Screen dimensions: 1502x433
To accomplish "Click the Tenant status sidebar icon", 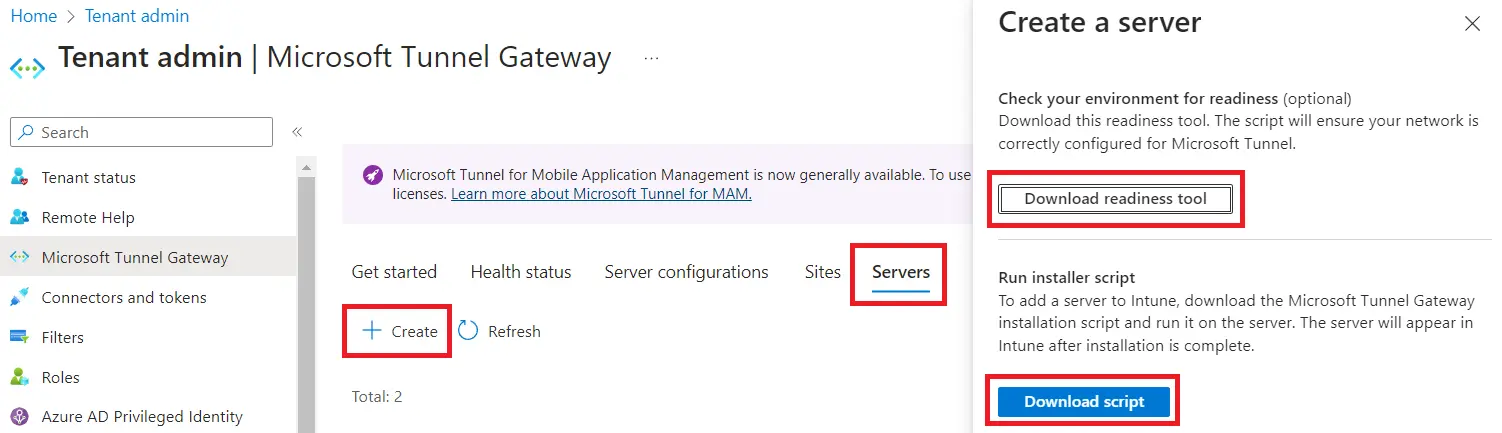I will pos(19,177).
